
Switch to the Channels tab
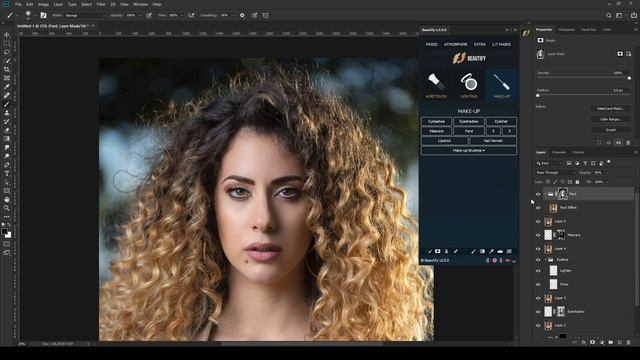[x=559, y=152]
